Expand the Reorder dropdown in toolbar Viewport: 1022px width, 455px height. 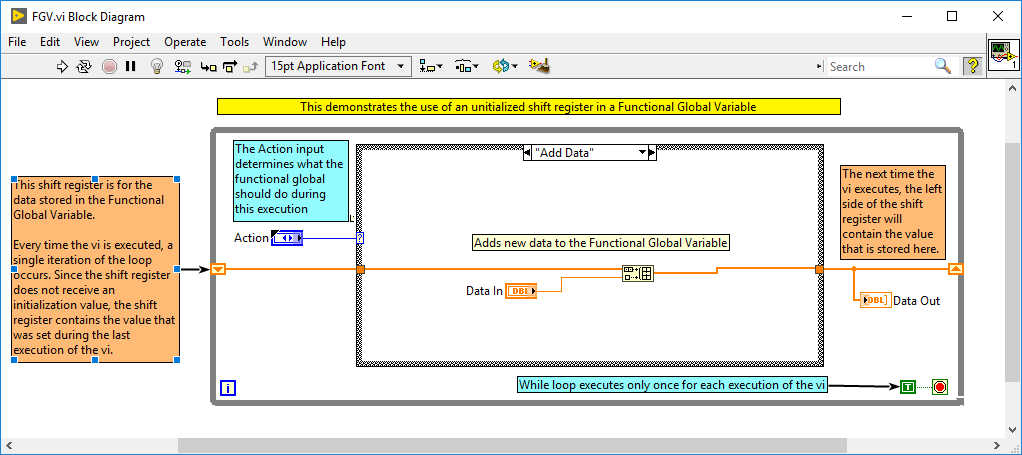coord(504,67)
